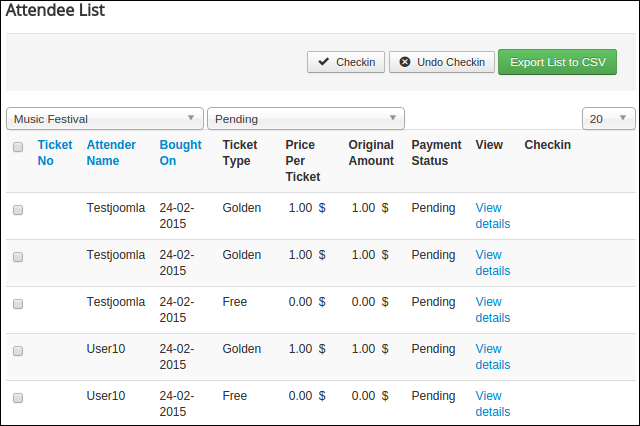View details of User10 Free ticket
The height and width of the screenshot is (426, 640).
(492, 404)
